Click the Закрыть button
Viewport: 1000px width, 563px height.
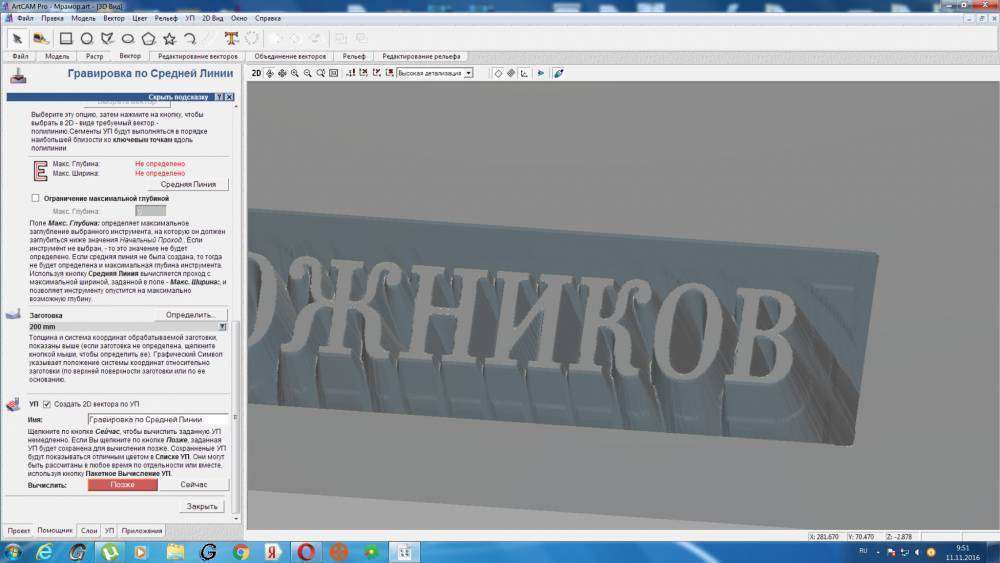click(x=202, y=506)
